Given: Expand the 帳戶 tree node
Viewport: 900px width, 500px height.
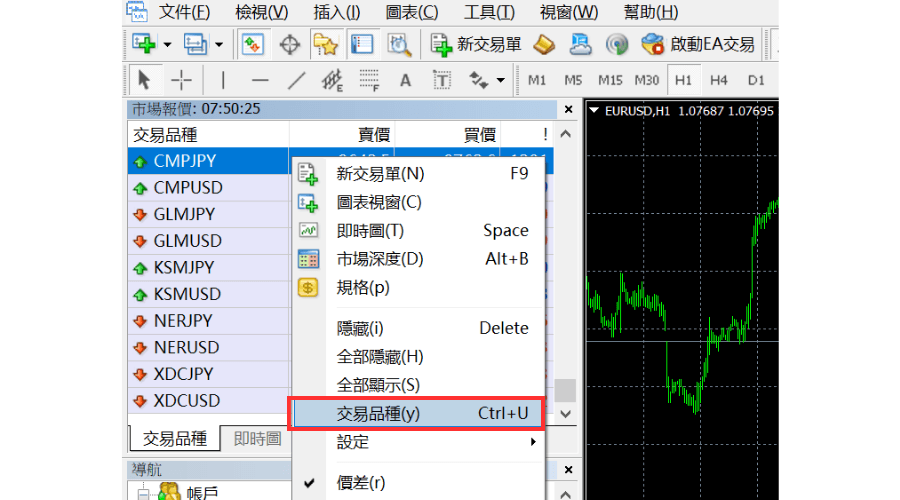Looking at the screenshot, I should pyautogui.click(x=143, y=492).
